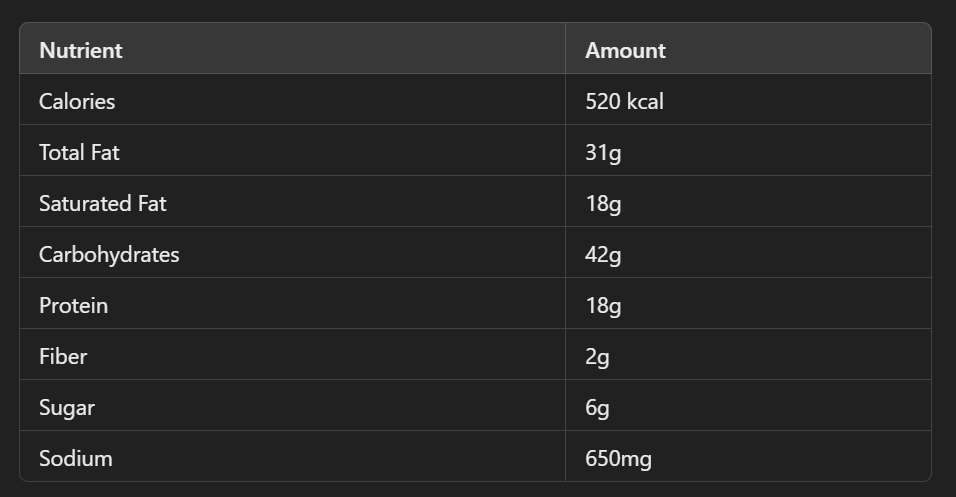Click the Nutrient column header

click(80, 50)
